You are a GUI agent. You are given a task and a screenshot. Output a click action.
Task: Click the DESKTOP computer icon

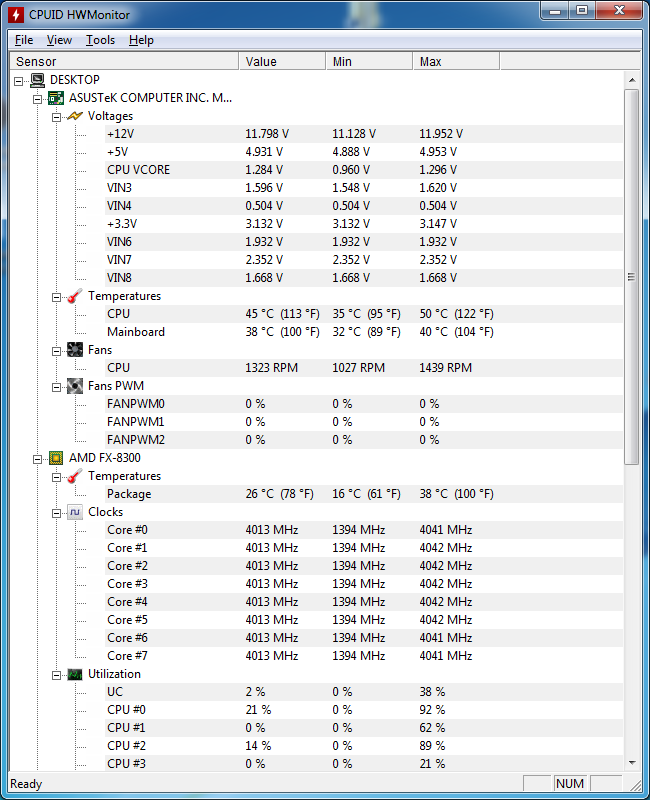(38, 80)
